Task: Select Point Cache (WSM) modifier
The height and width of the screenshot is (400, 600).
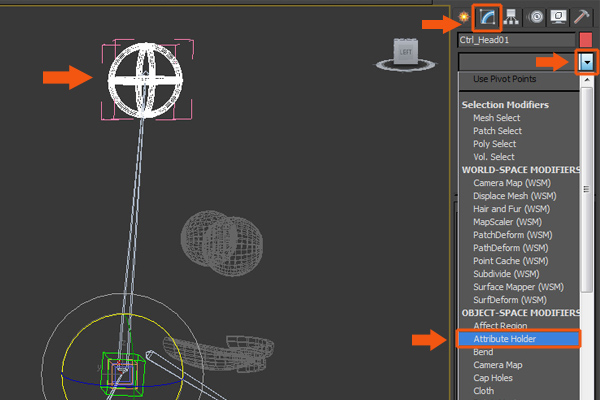Action: [x=510, y=261]
